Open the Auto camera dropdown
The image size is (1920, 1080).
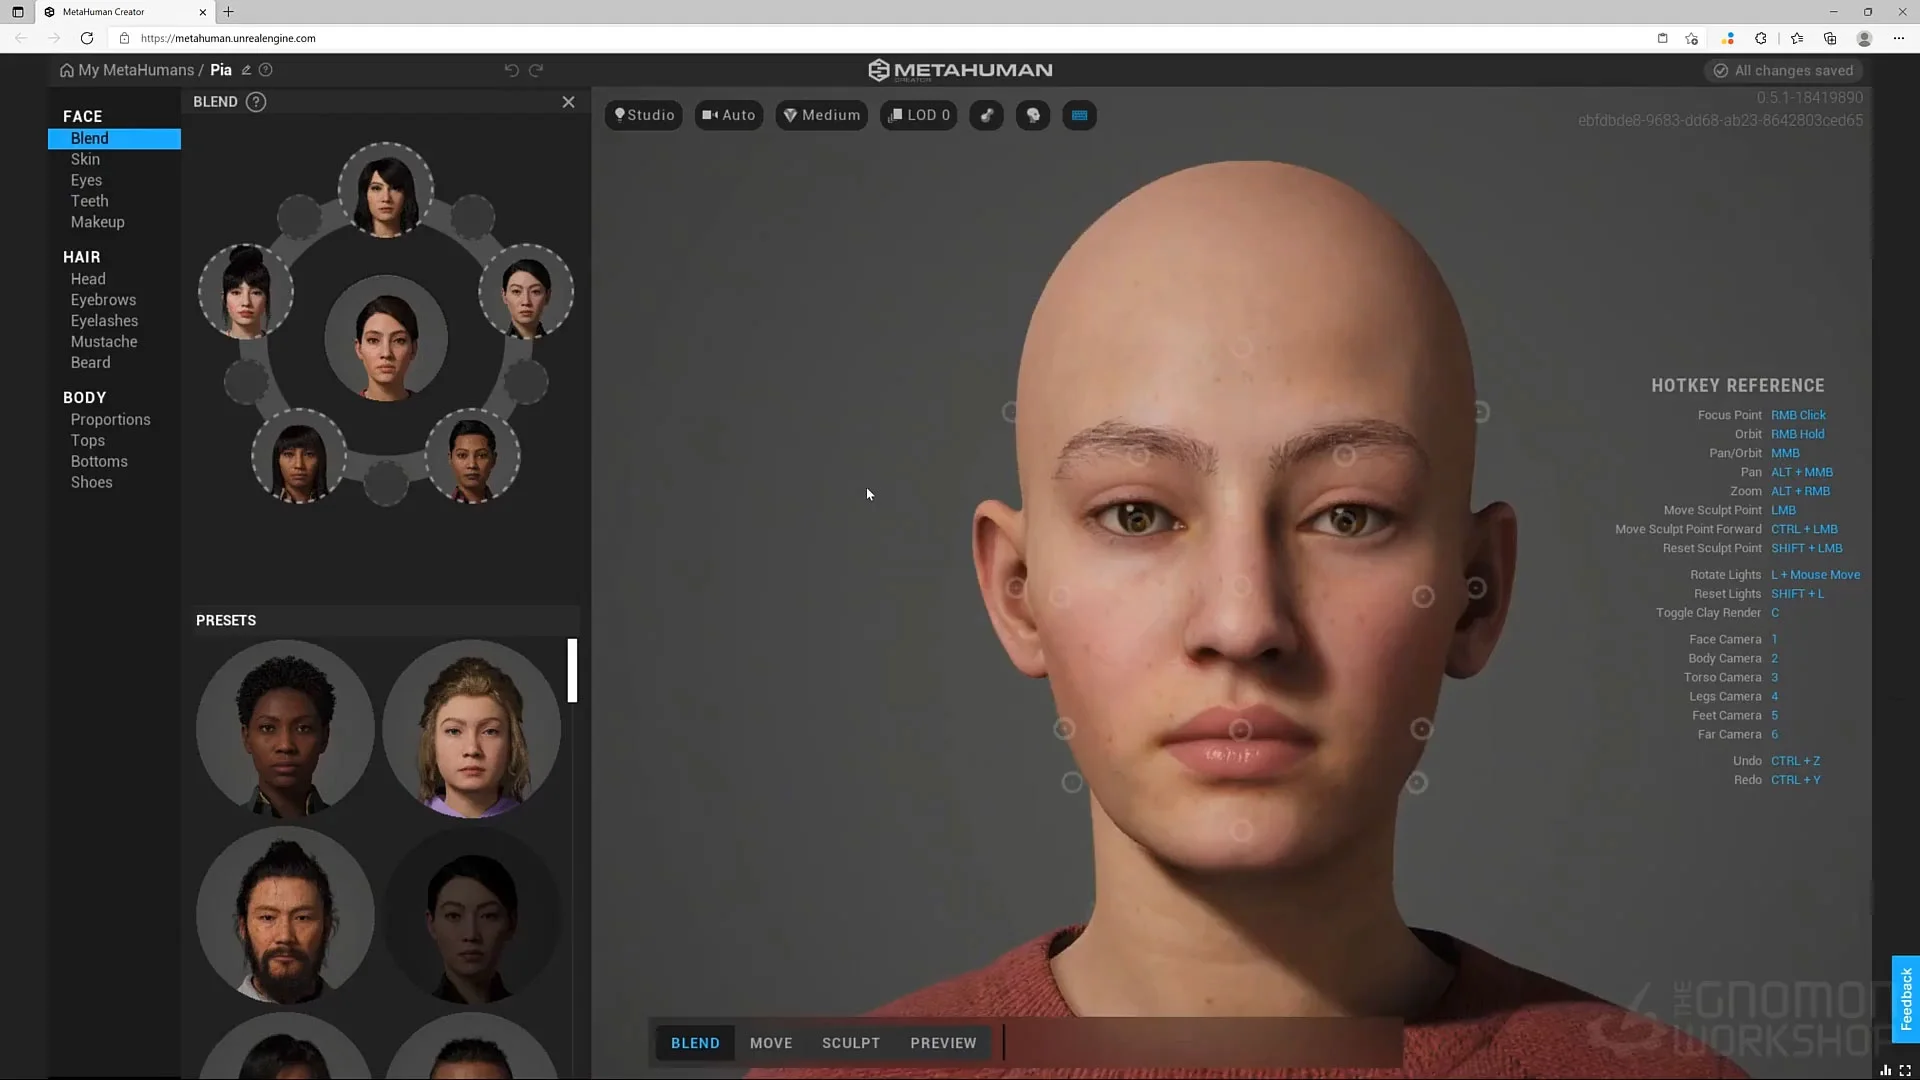pos(729,115)
